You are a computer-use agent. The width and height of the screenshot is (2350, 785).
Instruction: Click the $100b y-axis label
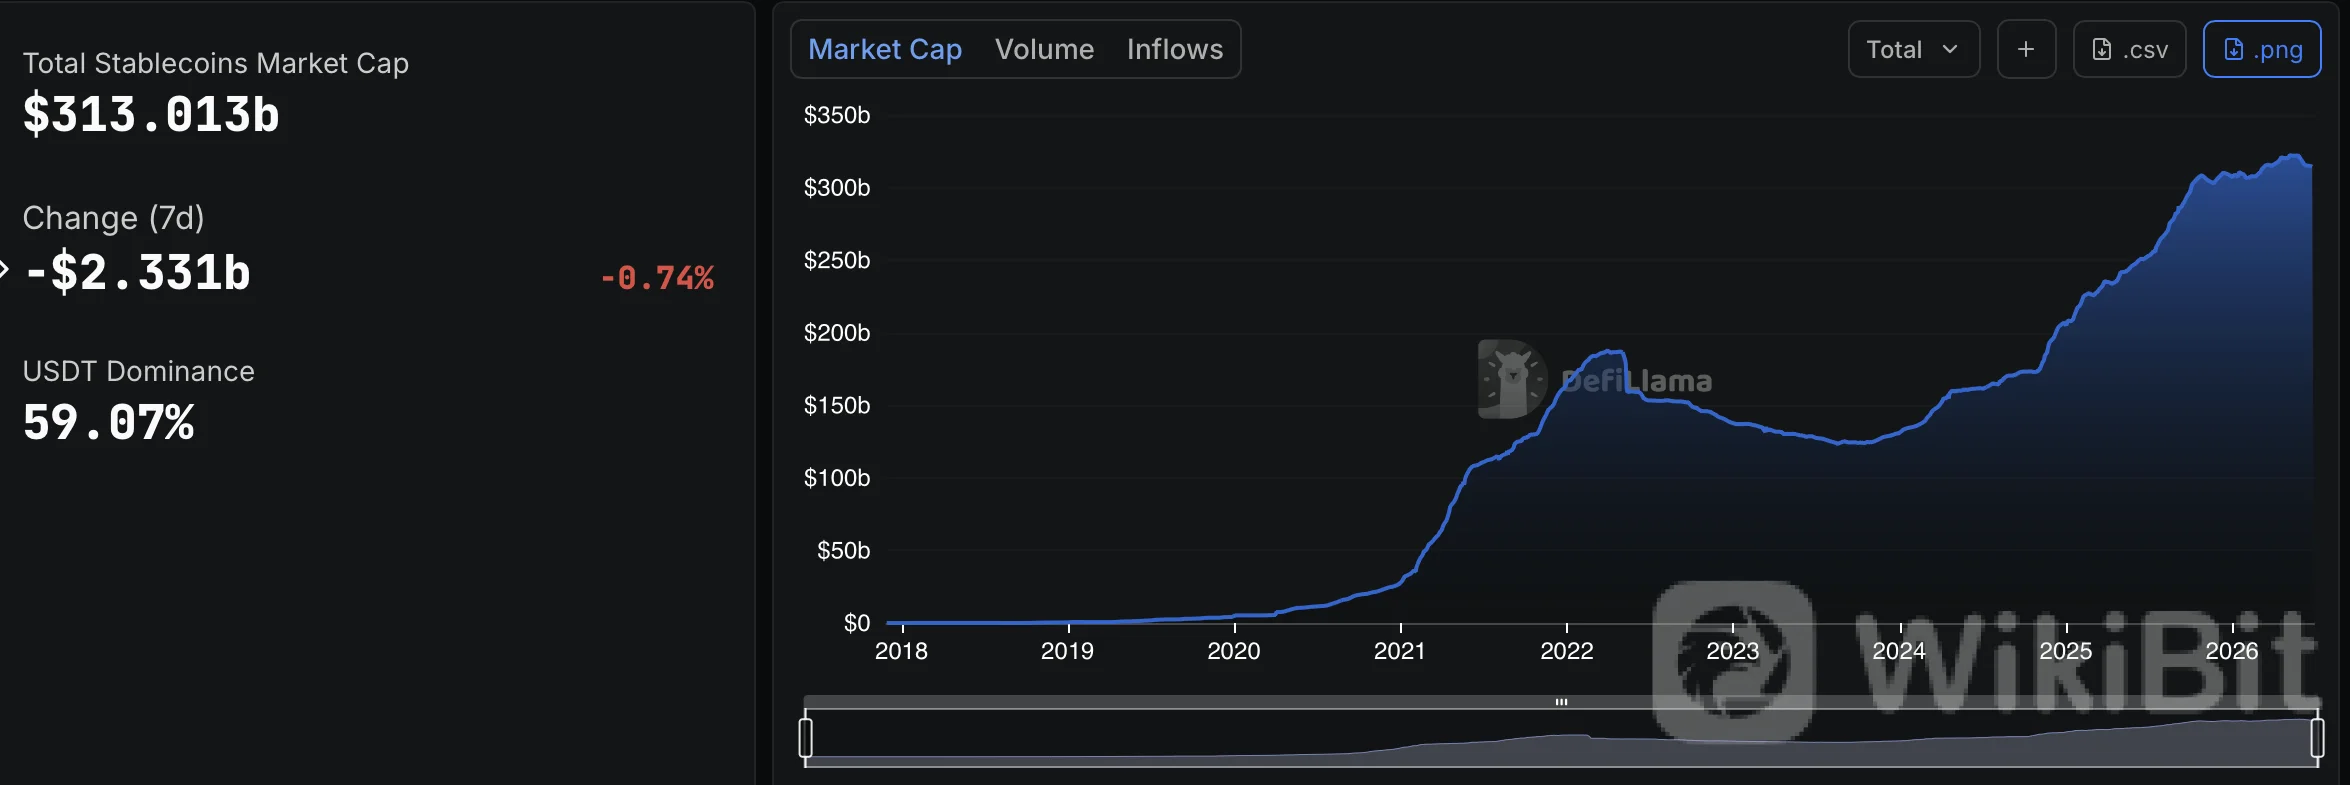click(x=837, y=478)
